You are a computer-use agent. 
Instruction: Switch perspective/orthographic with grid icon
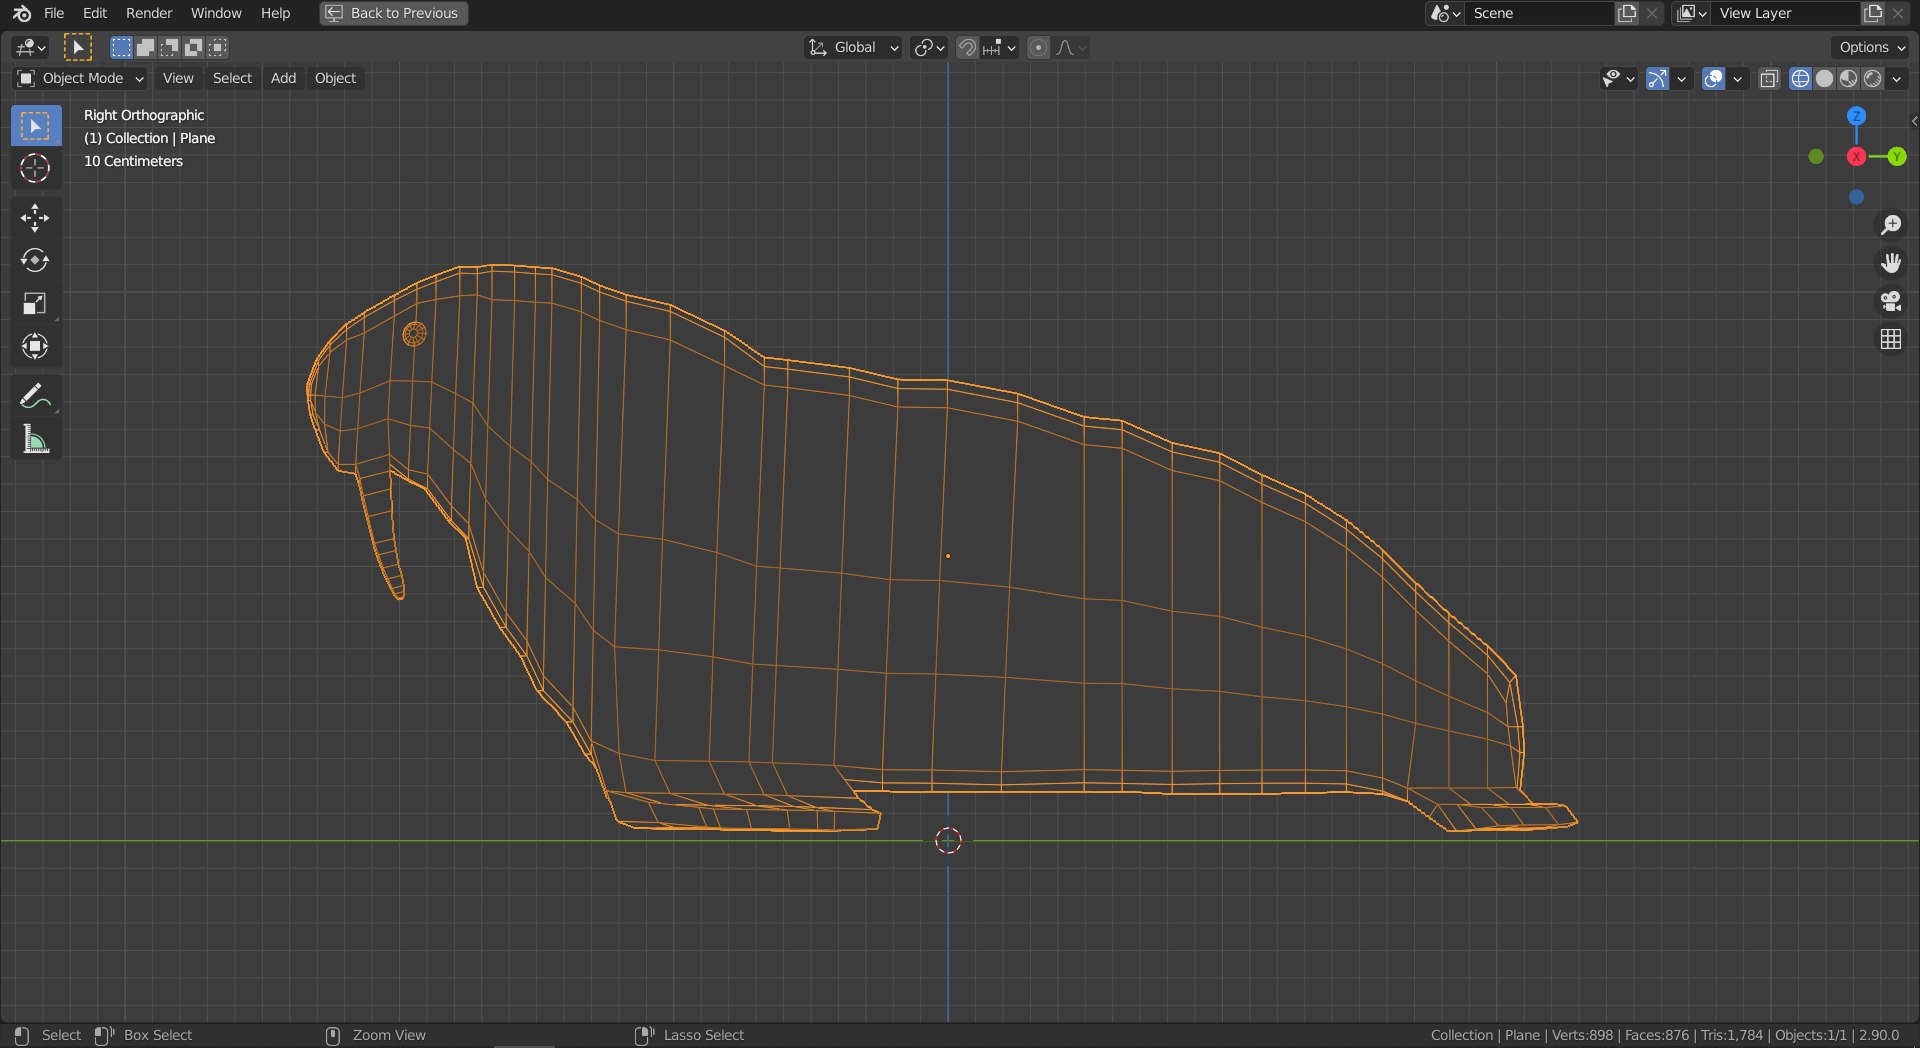click(1890, 340)
